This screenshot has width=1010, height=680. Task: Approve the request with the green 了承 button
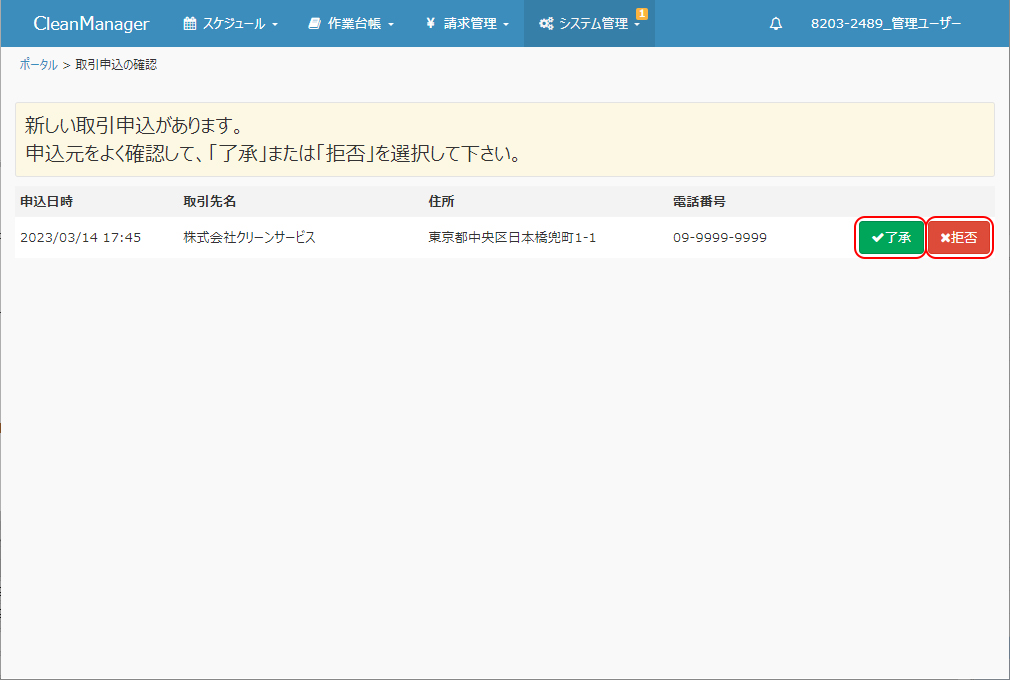coord(891,238)
